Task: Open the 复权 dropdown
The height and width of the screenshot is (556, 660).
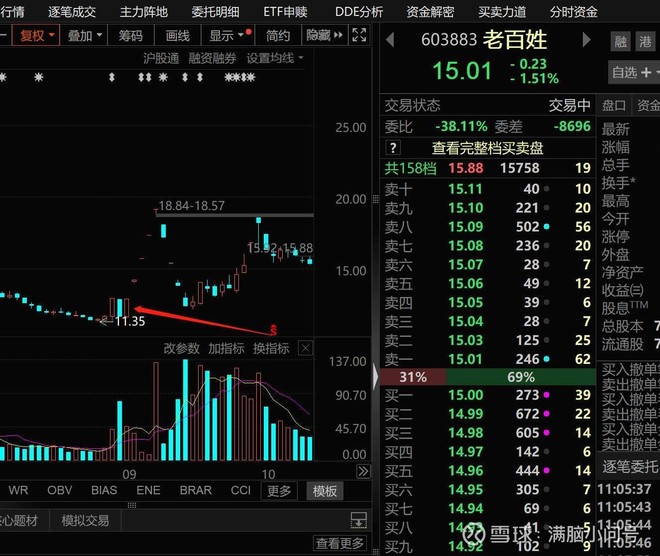Action: 37,35
